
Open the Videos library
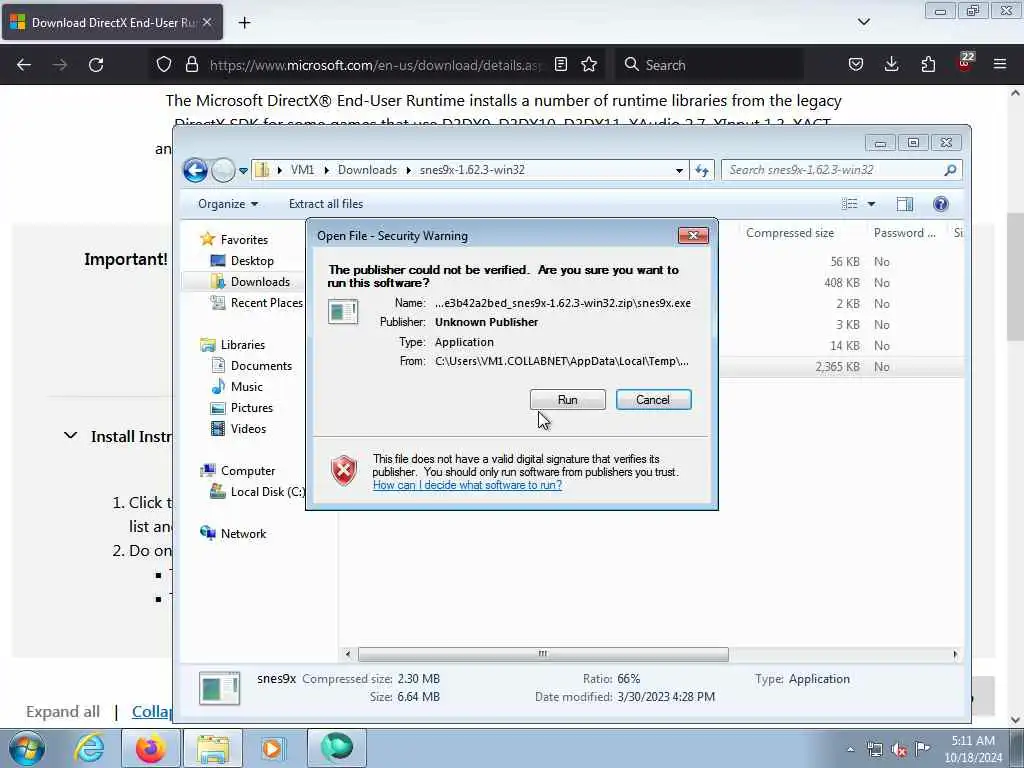coord(248,428)
